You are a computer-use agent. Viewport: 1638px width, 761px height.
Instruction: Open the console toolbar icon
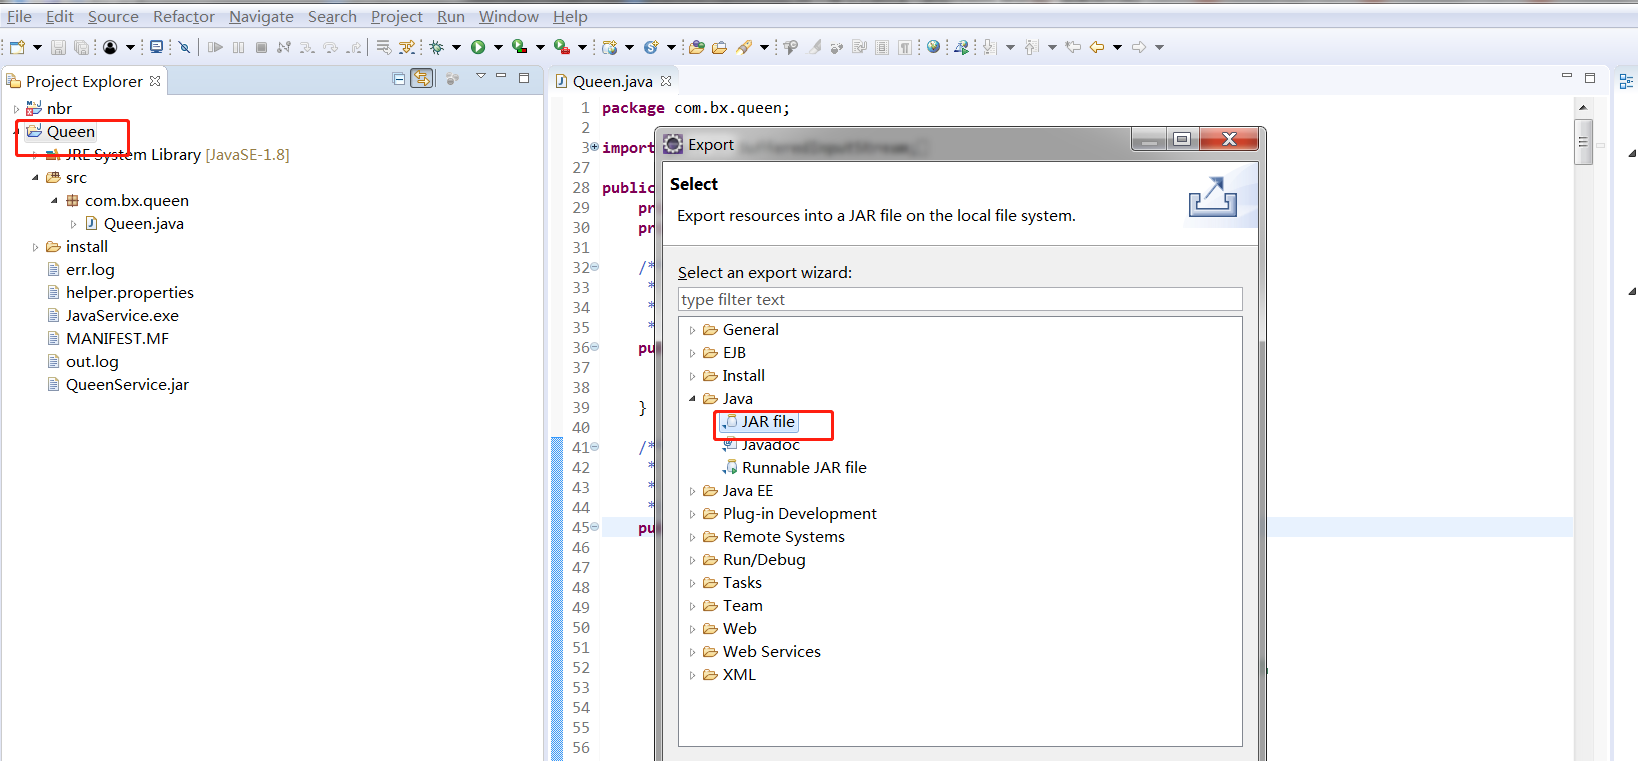click(157, 47)
